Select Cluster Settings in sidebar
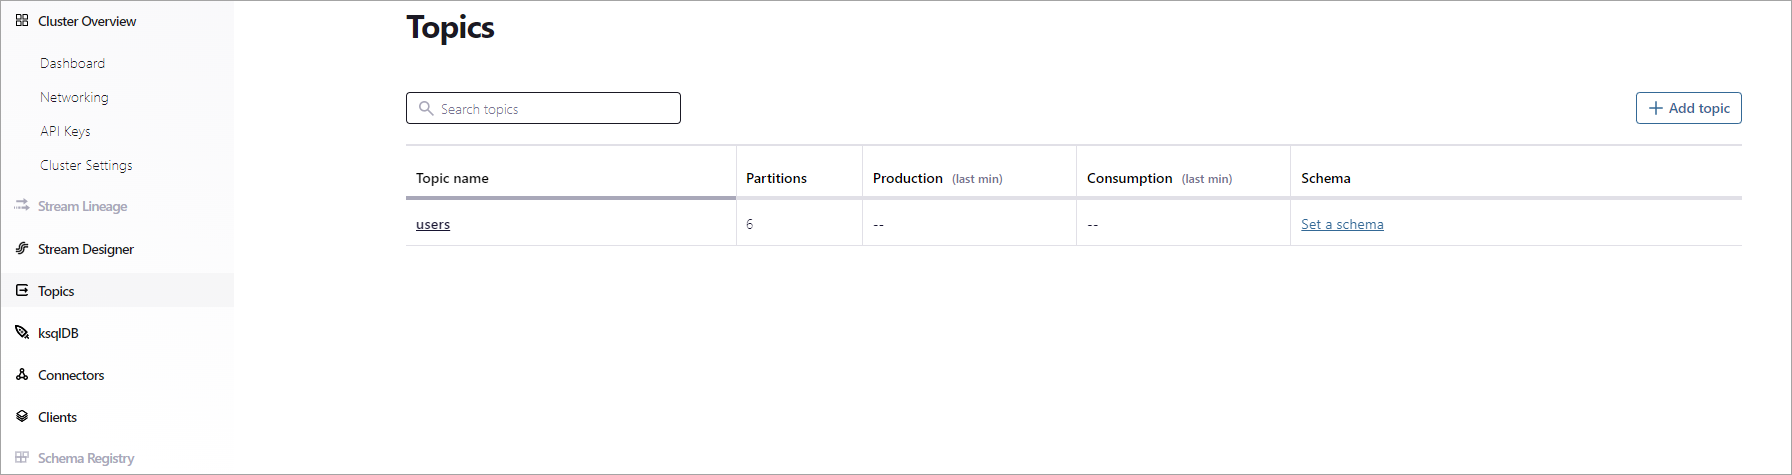This screenshot has height=475, width=1792. tap(86, 165)
